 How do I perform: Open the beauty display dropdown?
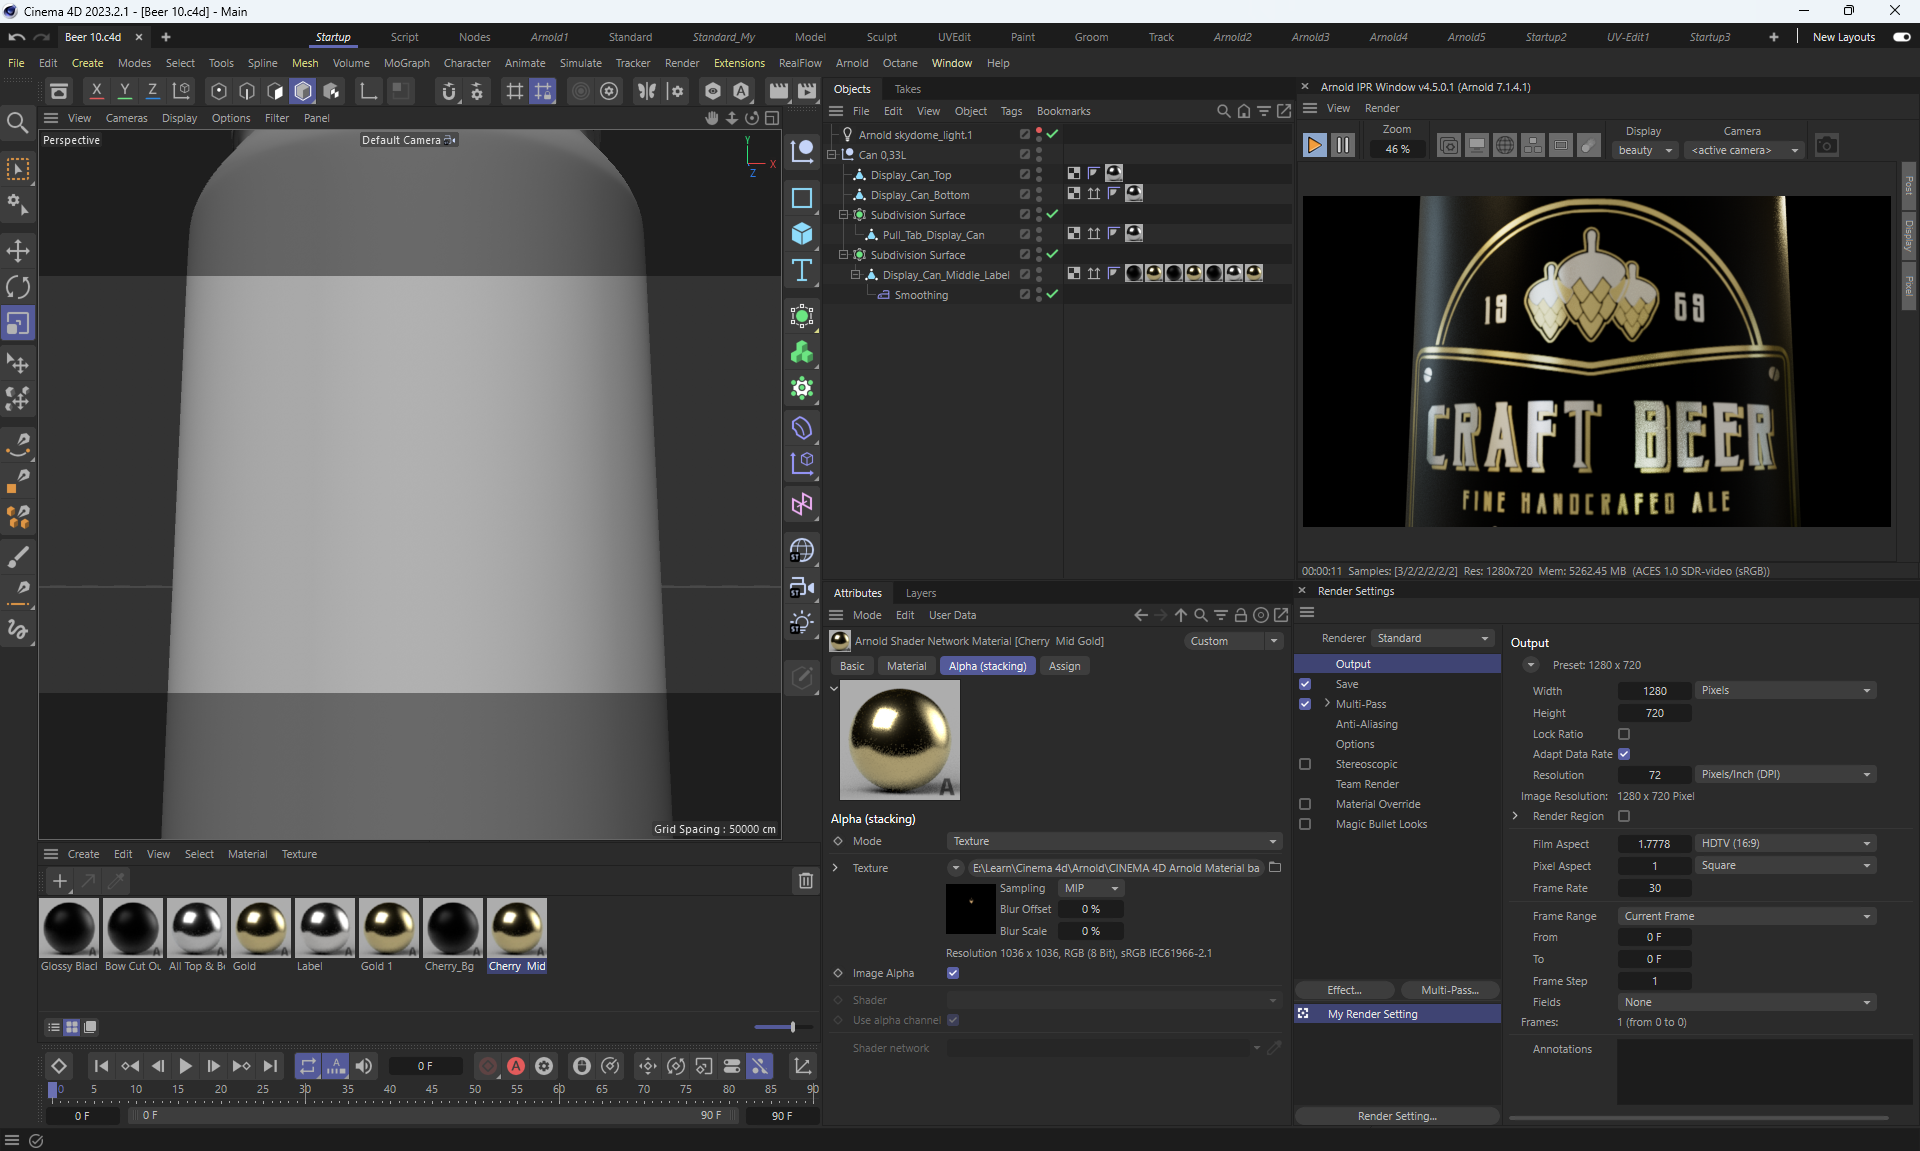[1645, 150]
